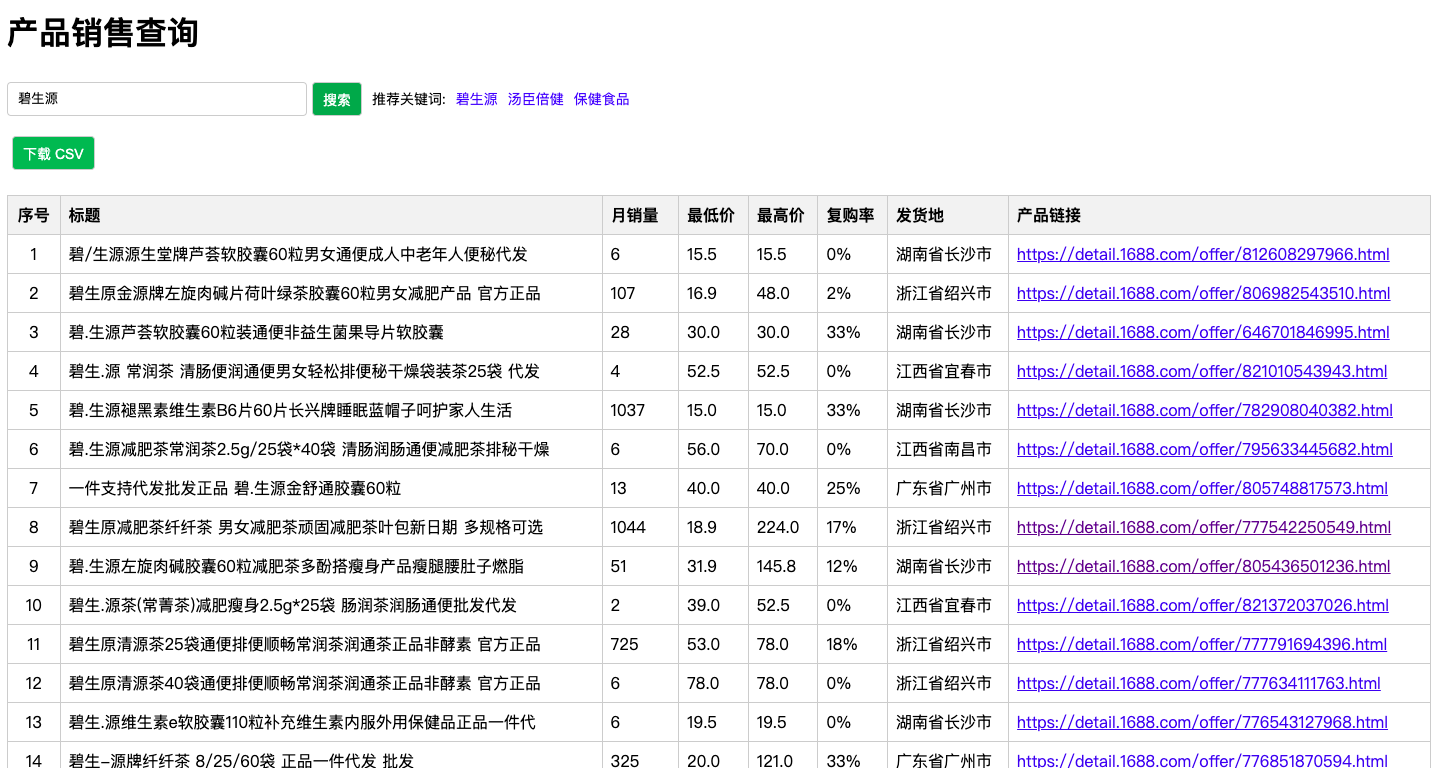Click monthly sales value 1044

click(x=628, y=527)
